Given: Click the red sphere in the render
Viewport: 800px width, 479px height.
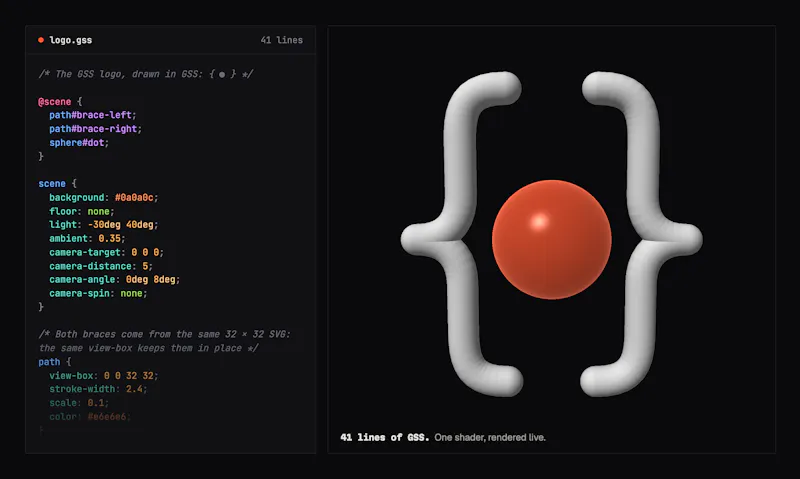Looking at the screenshot, I should click(552, 239).
